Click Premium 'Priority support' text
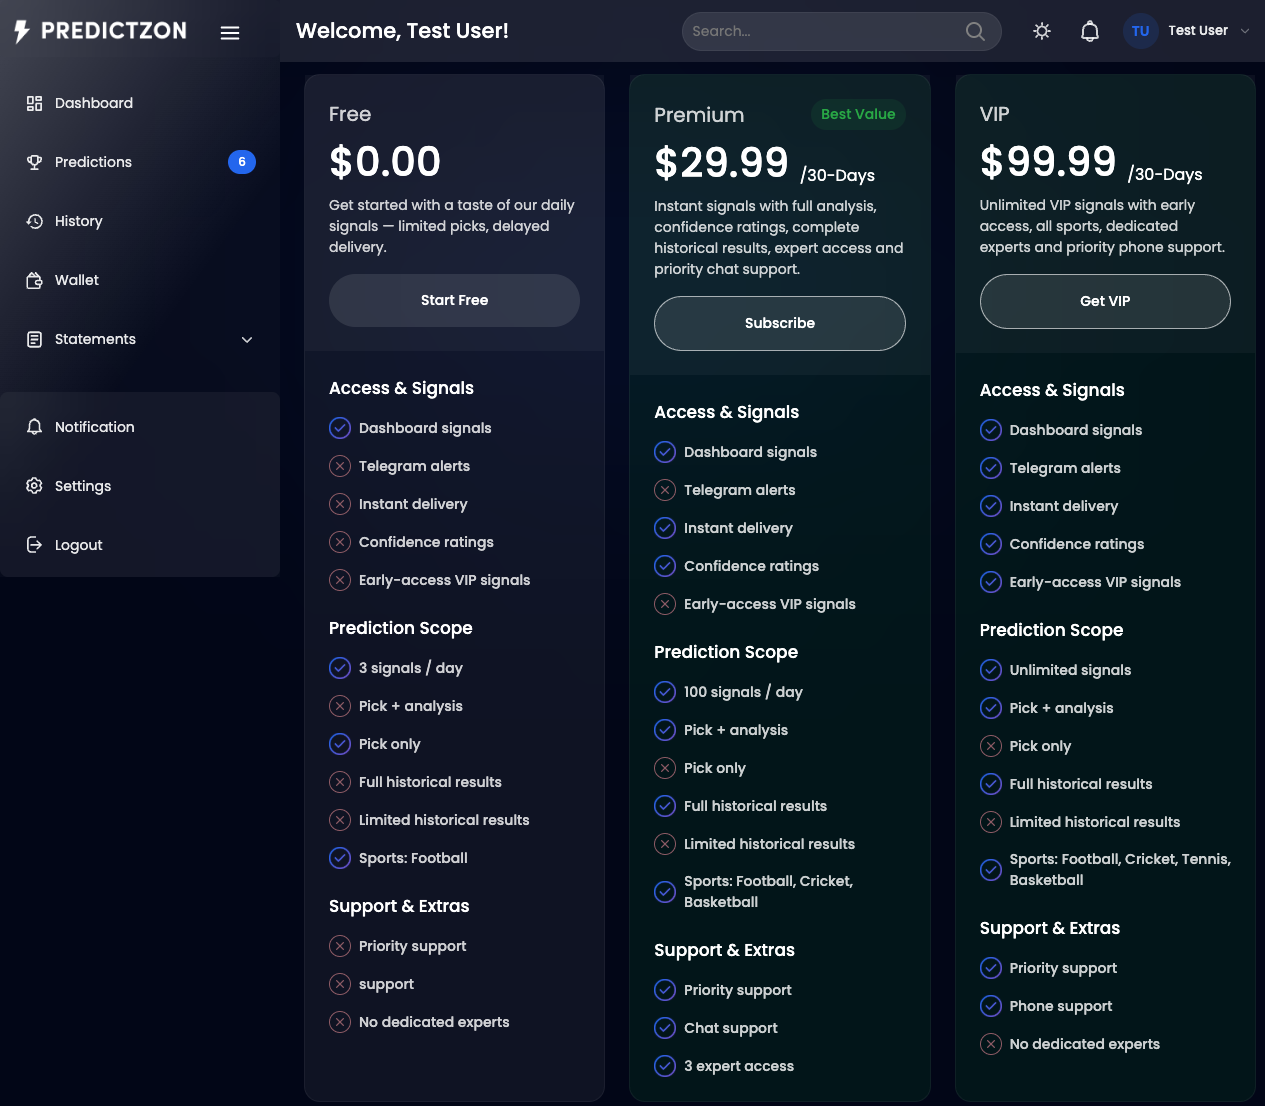 click(738, 990)
